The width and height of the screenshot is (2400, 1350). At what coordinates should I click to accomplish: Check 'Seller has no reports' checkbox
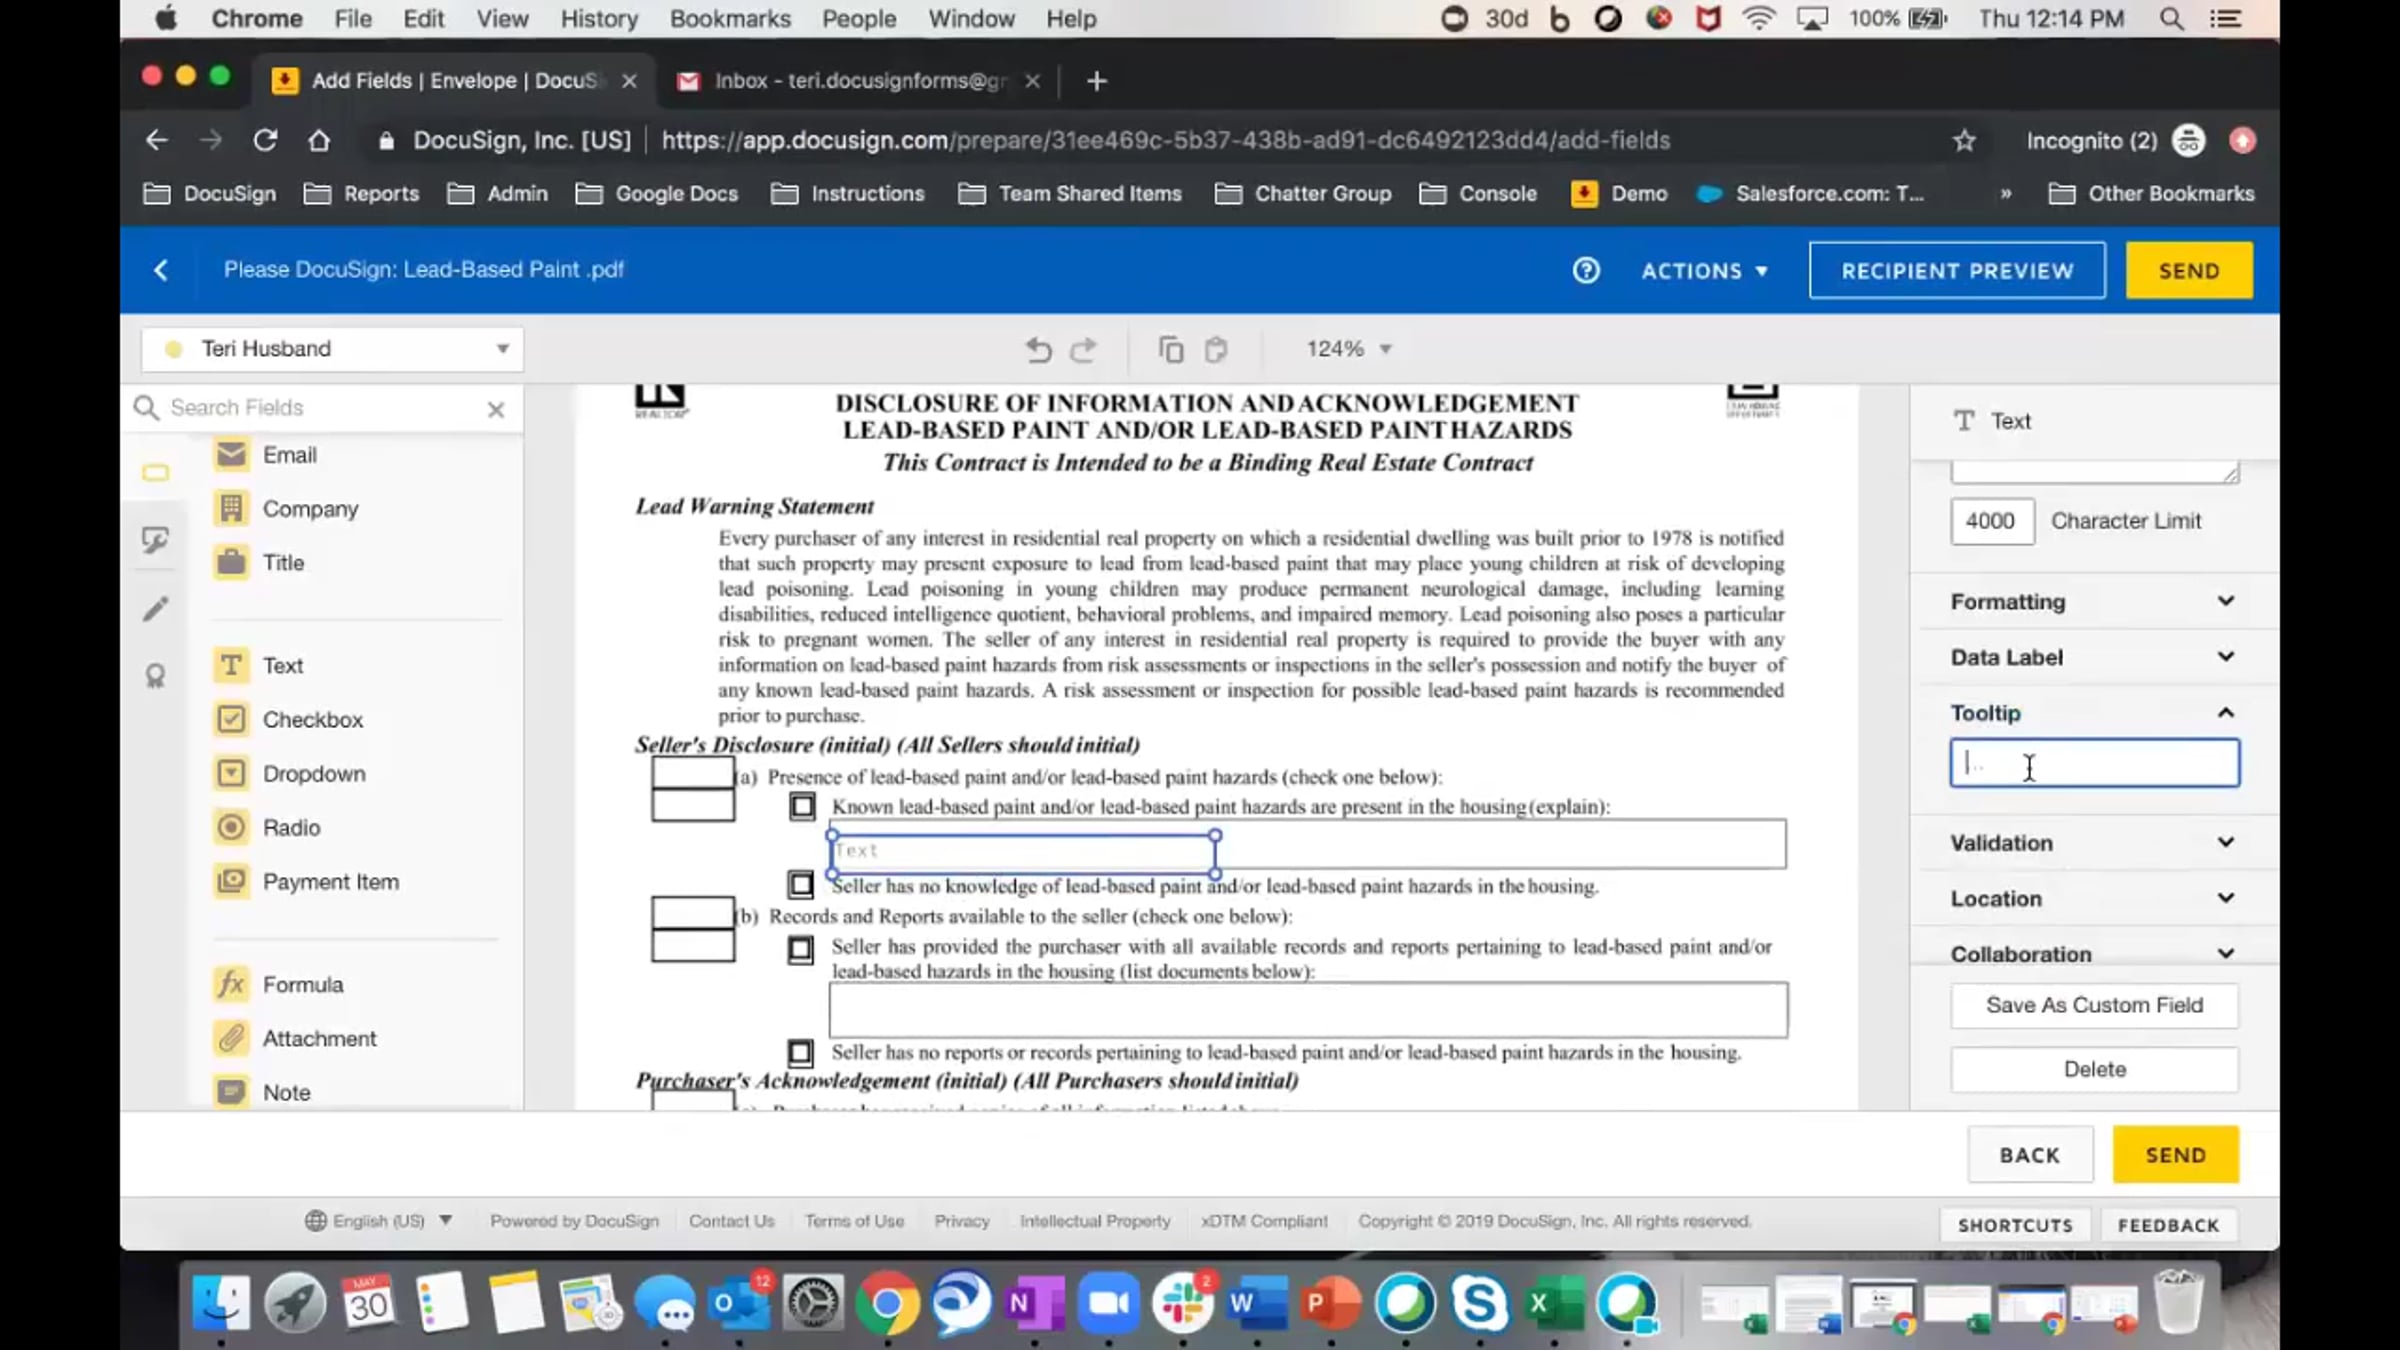click(801, 1052)
